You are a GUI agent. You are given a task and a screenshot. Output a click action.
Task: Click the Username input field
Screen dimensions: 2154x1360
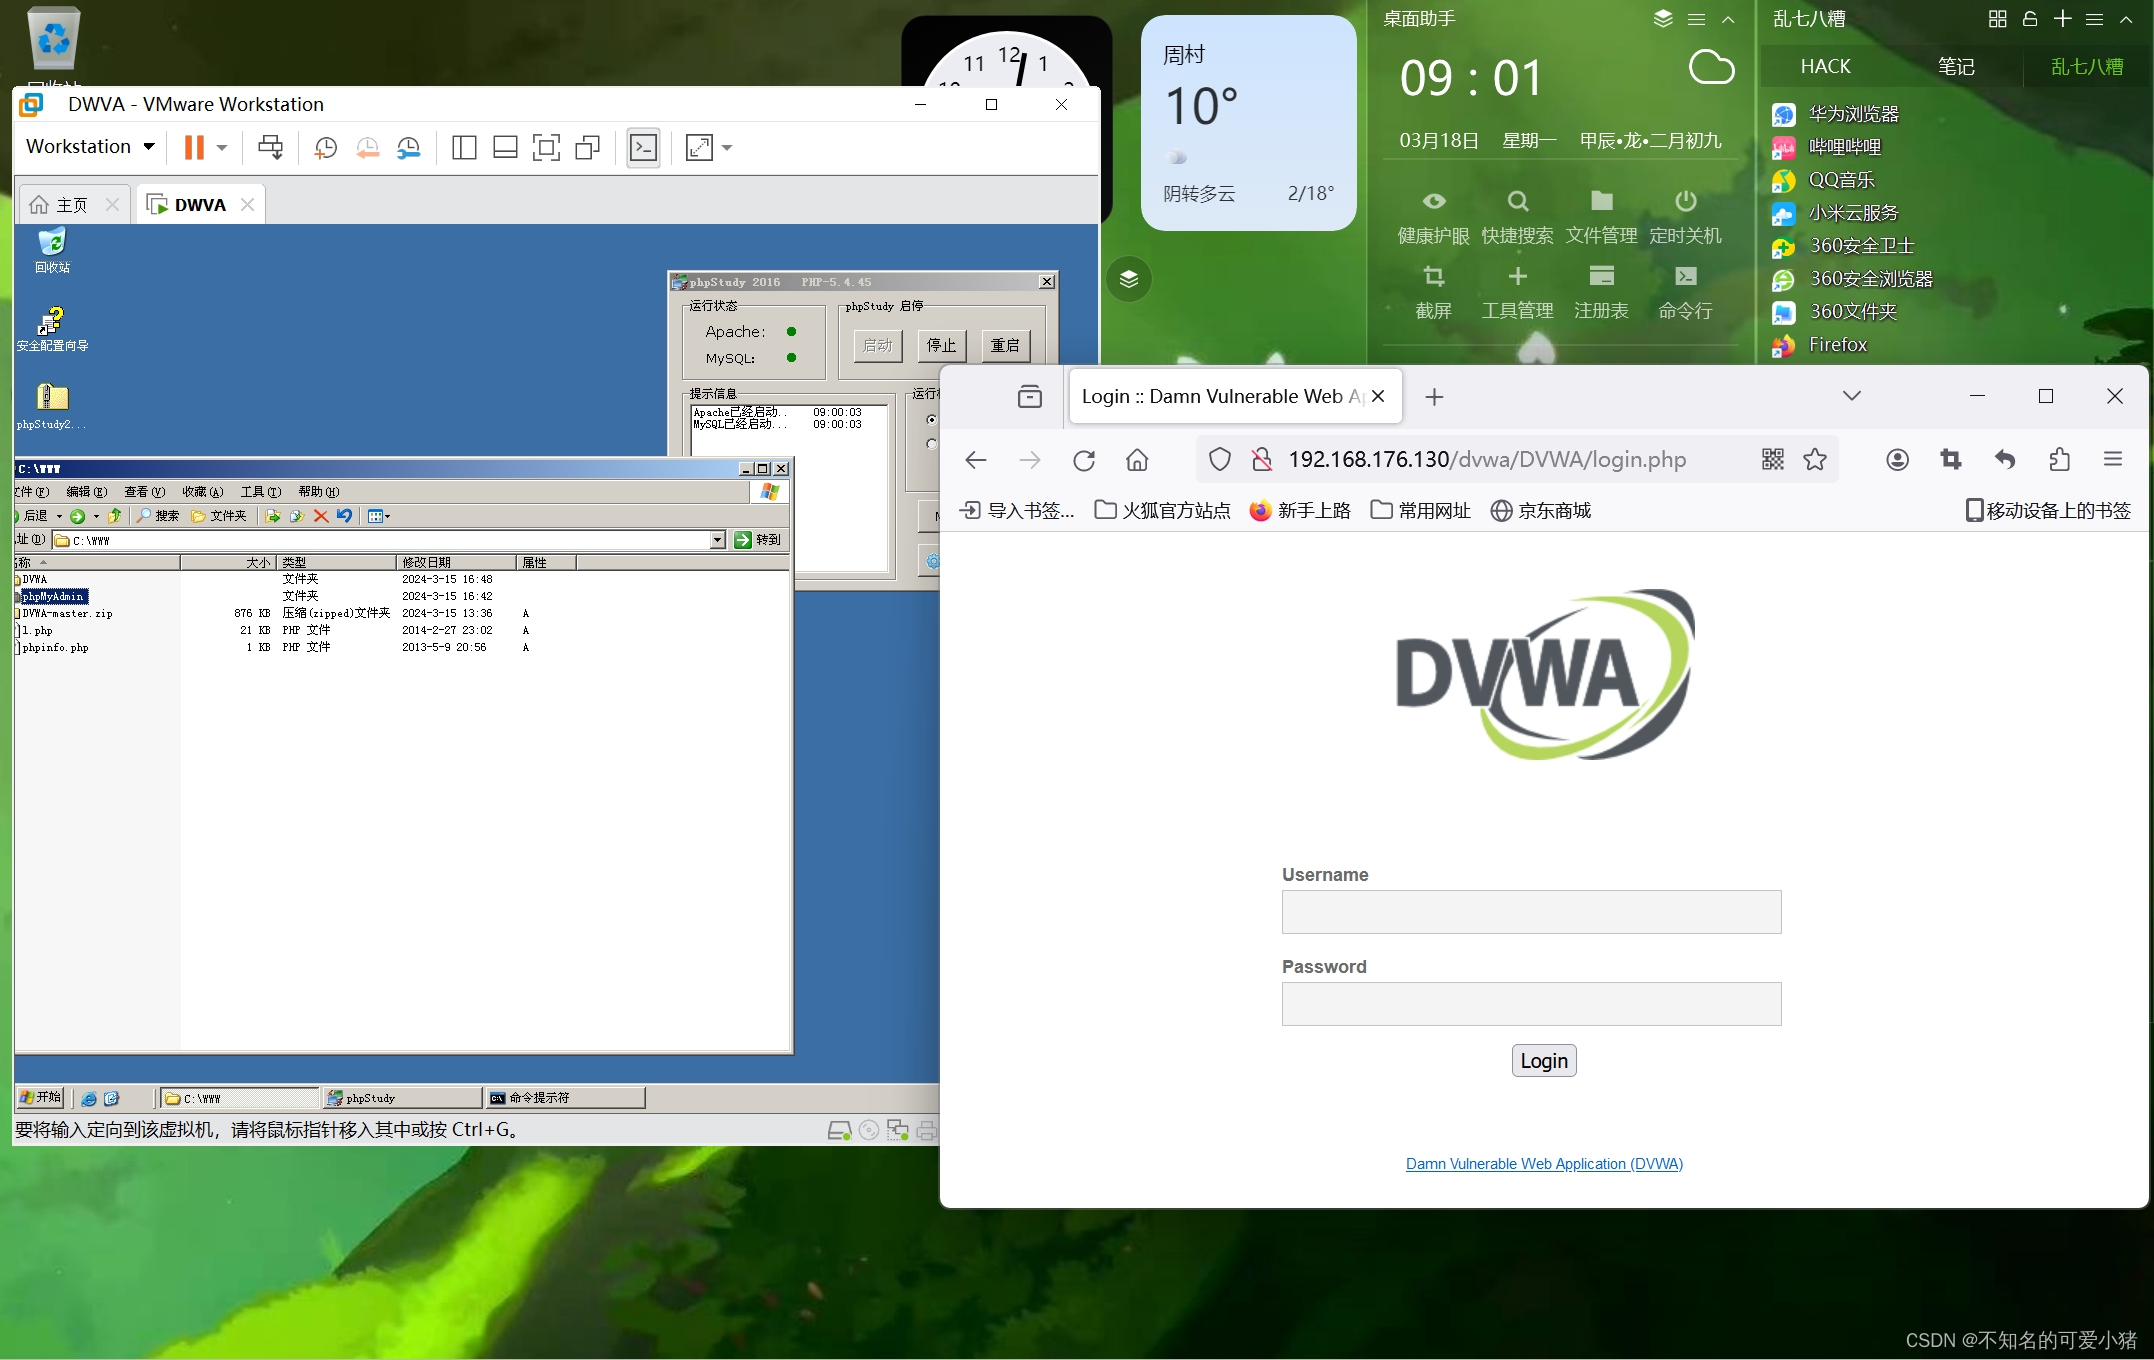1531,912
